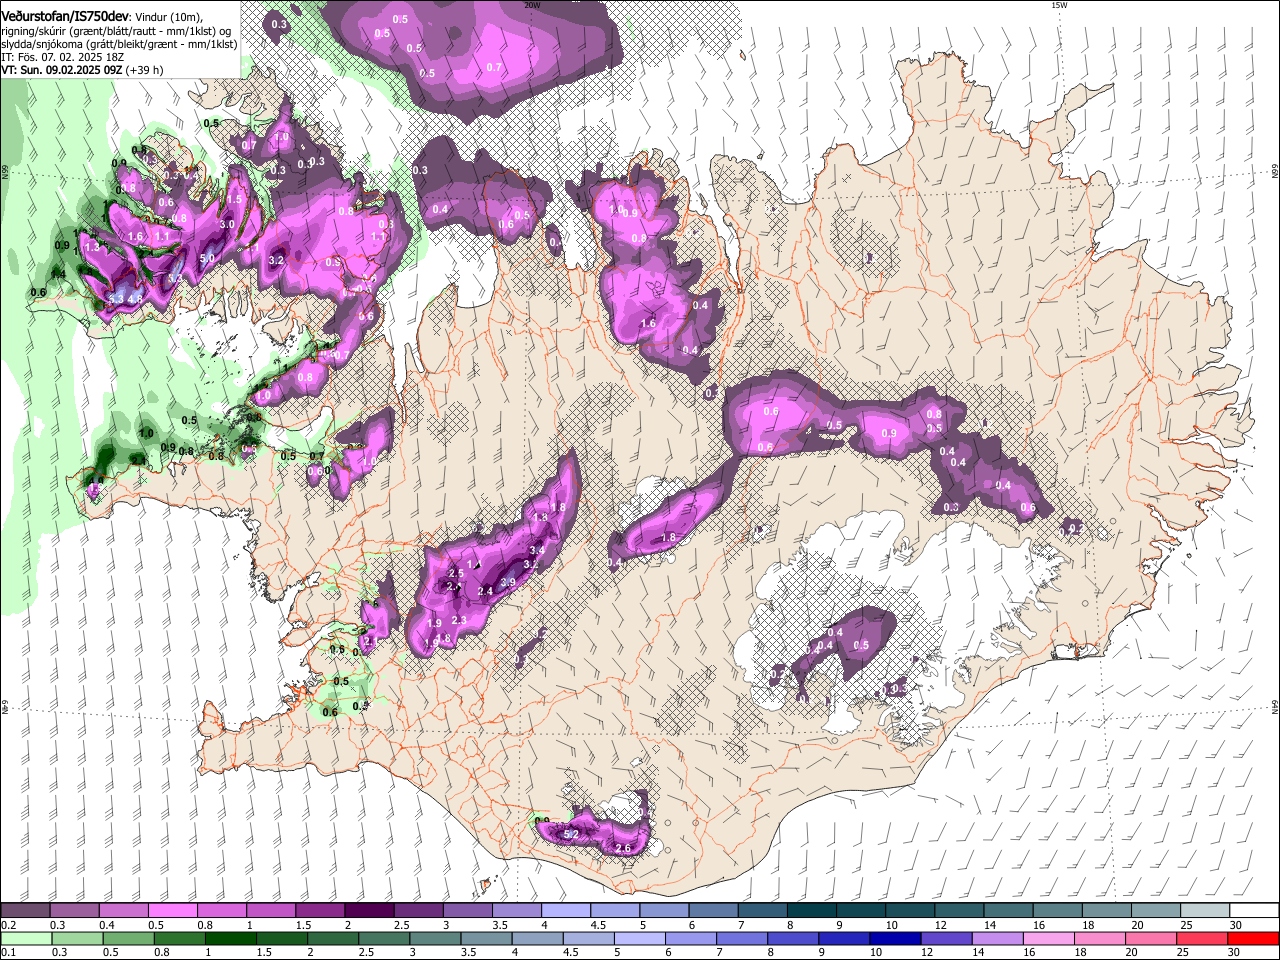Click the 'IT: Fös. 07. 02. 2025 18Z' line

[61, 57]
